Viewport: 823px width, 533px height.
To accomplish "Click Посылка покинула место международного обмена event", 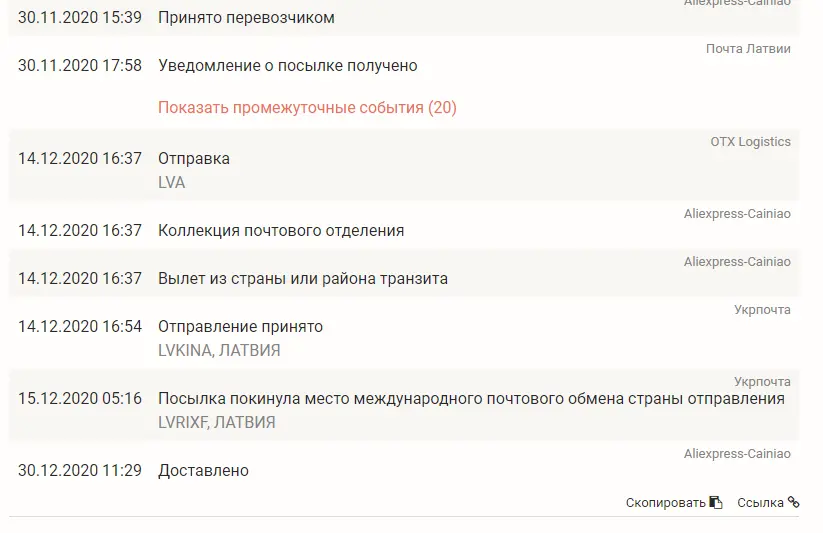I will 471,399.
